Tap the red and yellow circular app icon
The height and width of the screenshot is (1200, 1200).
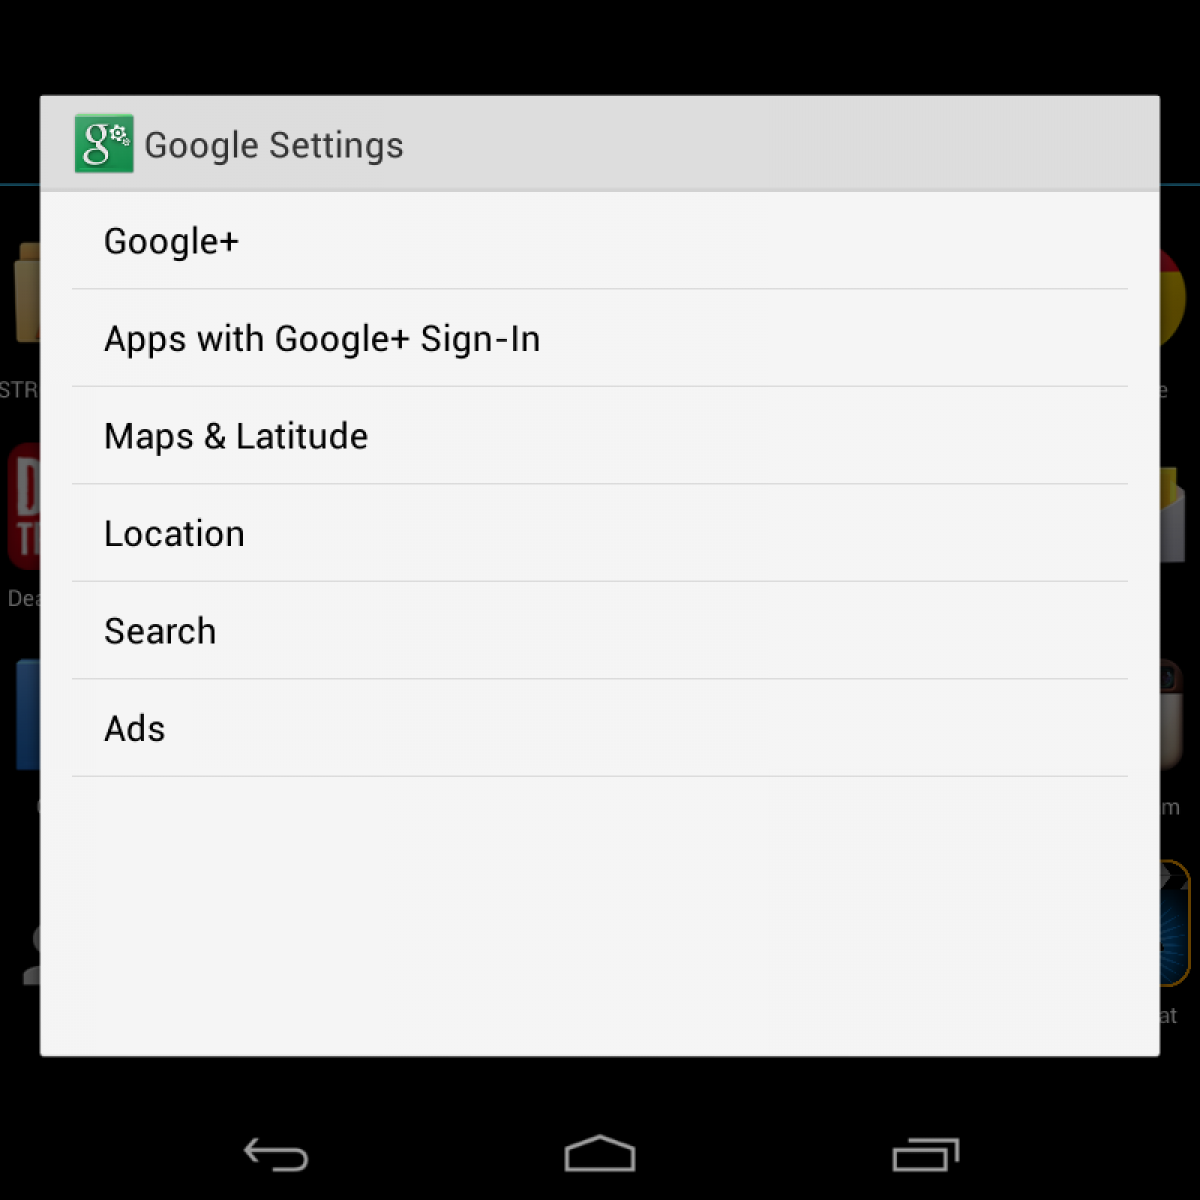tap(1173, 298)
